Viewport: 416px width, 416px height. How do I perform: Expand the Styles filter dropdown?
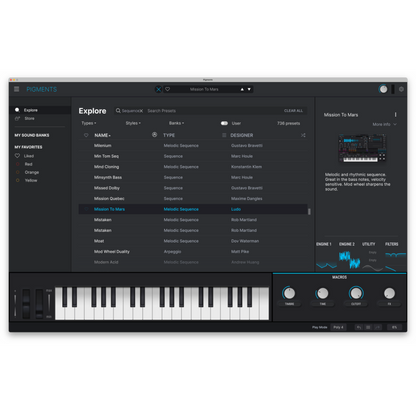tap(133, 123)
